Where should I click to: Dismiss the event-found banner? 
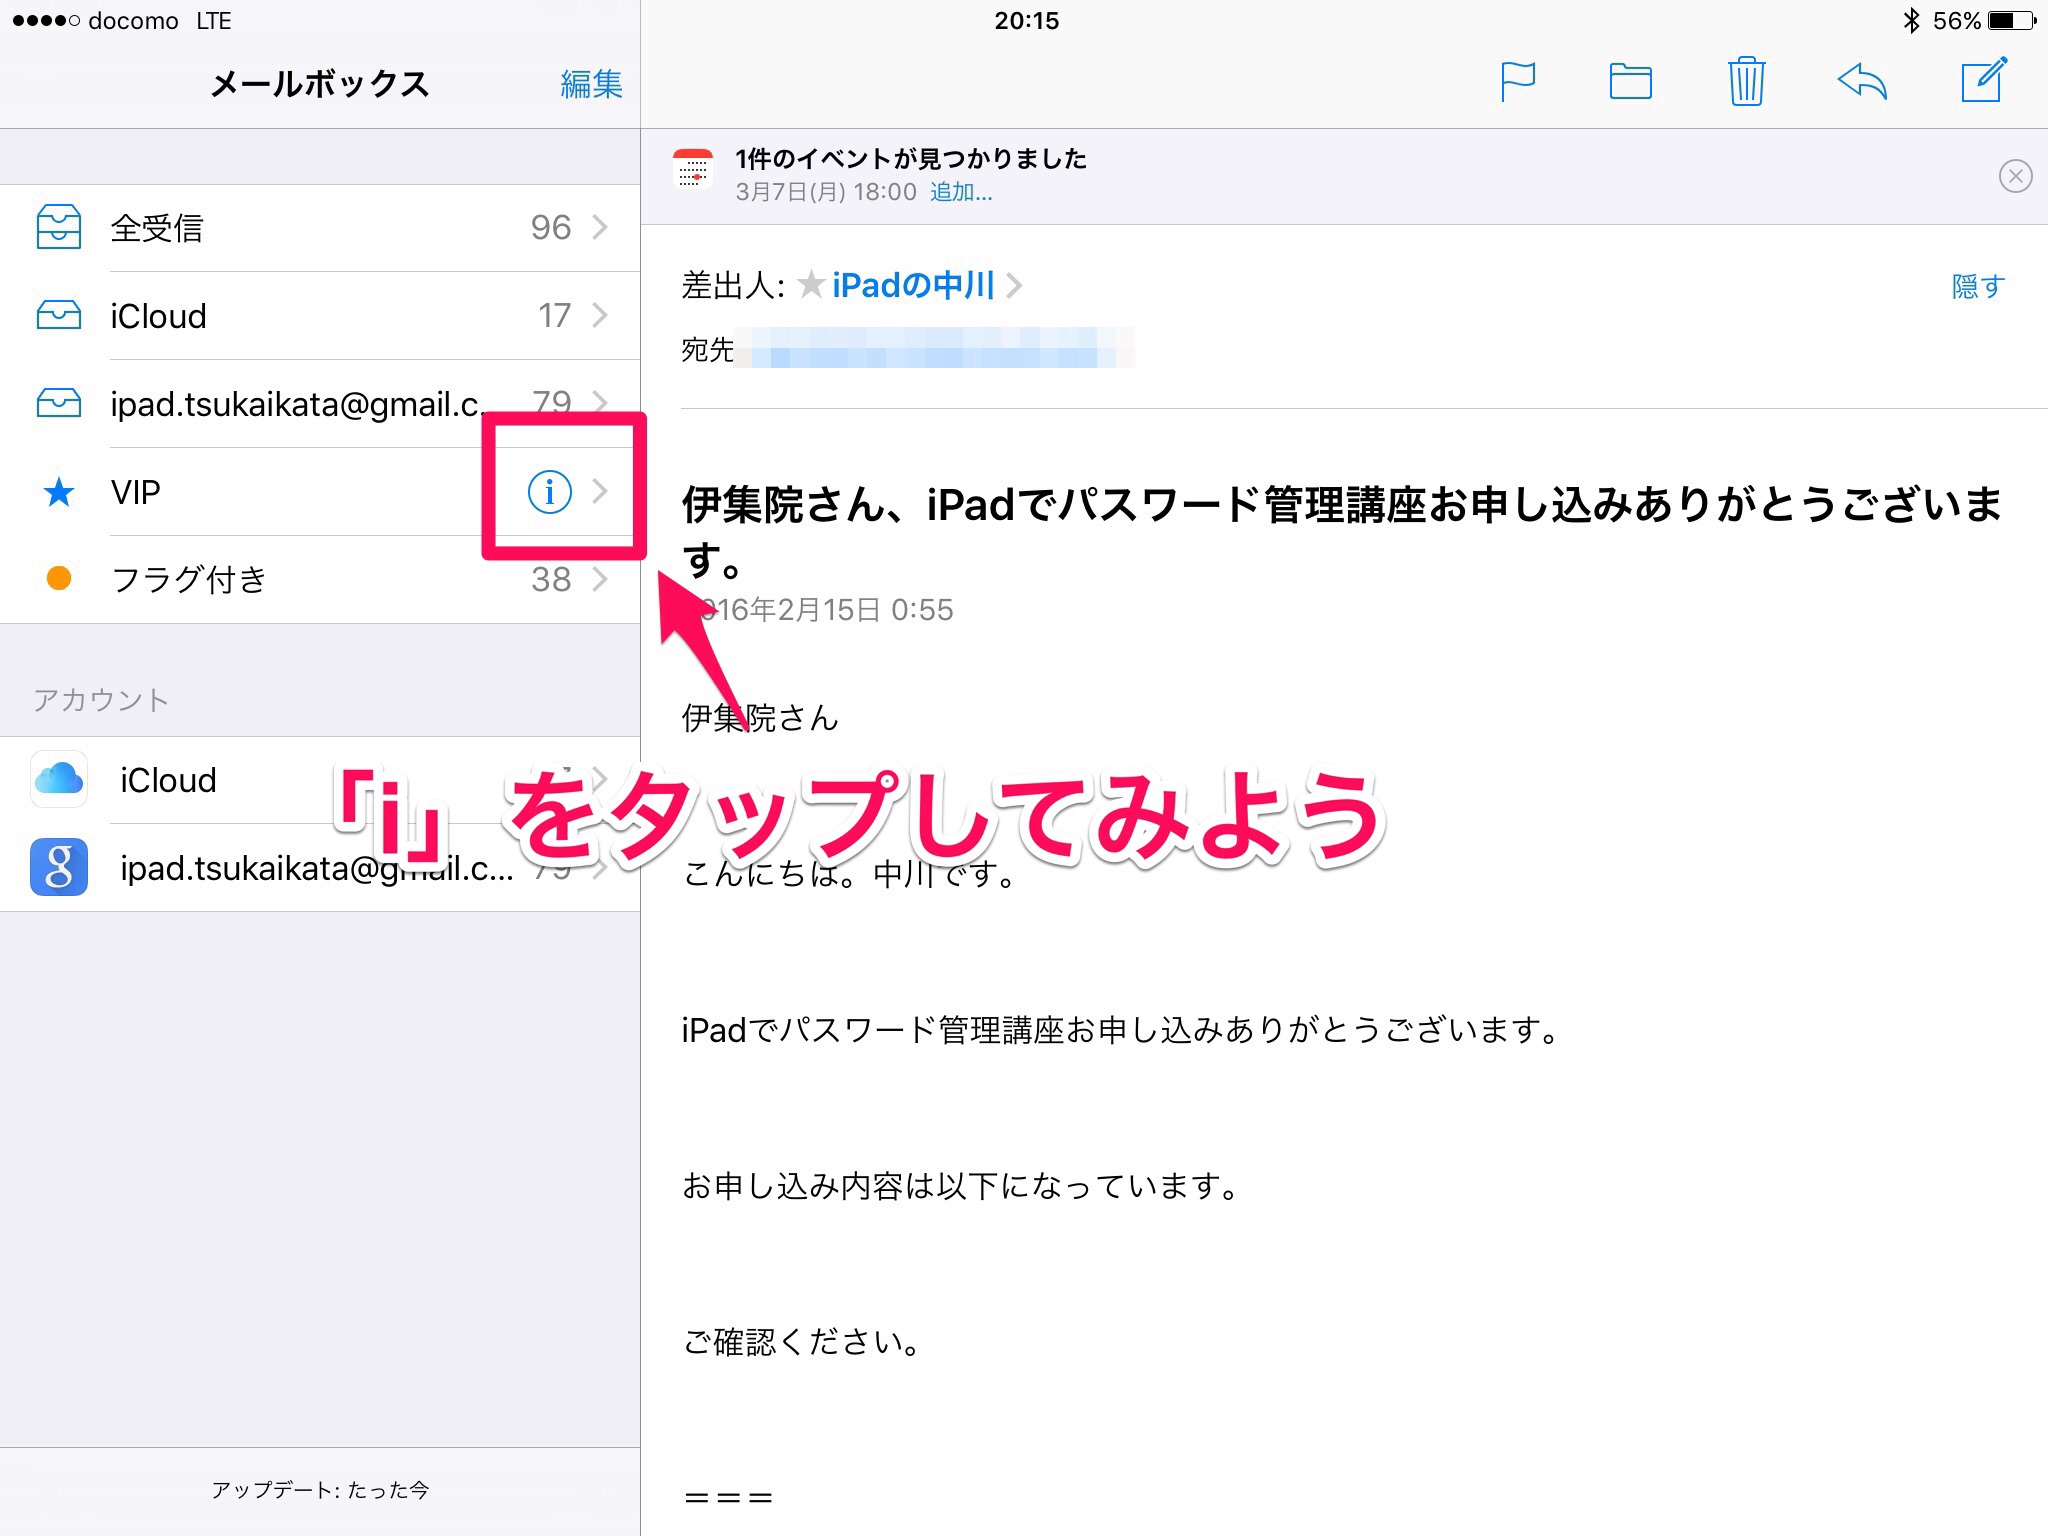click(2014, 177)
